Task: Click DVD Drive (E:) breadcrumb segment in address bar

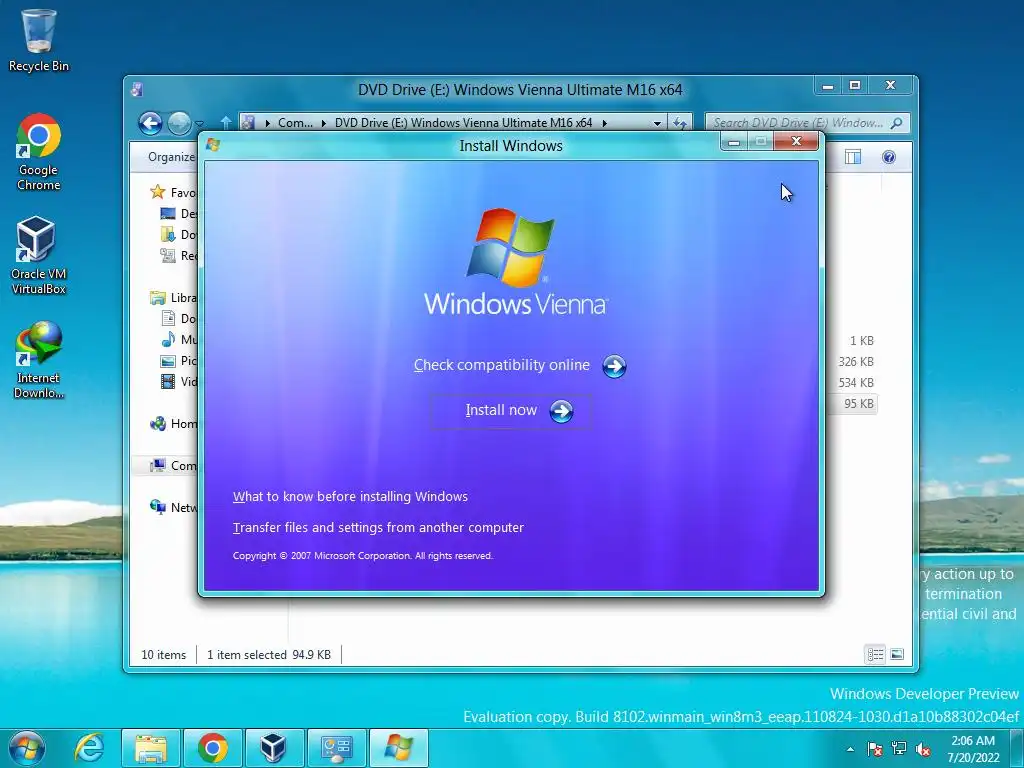Action: (463, 123)
